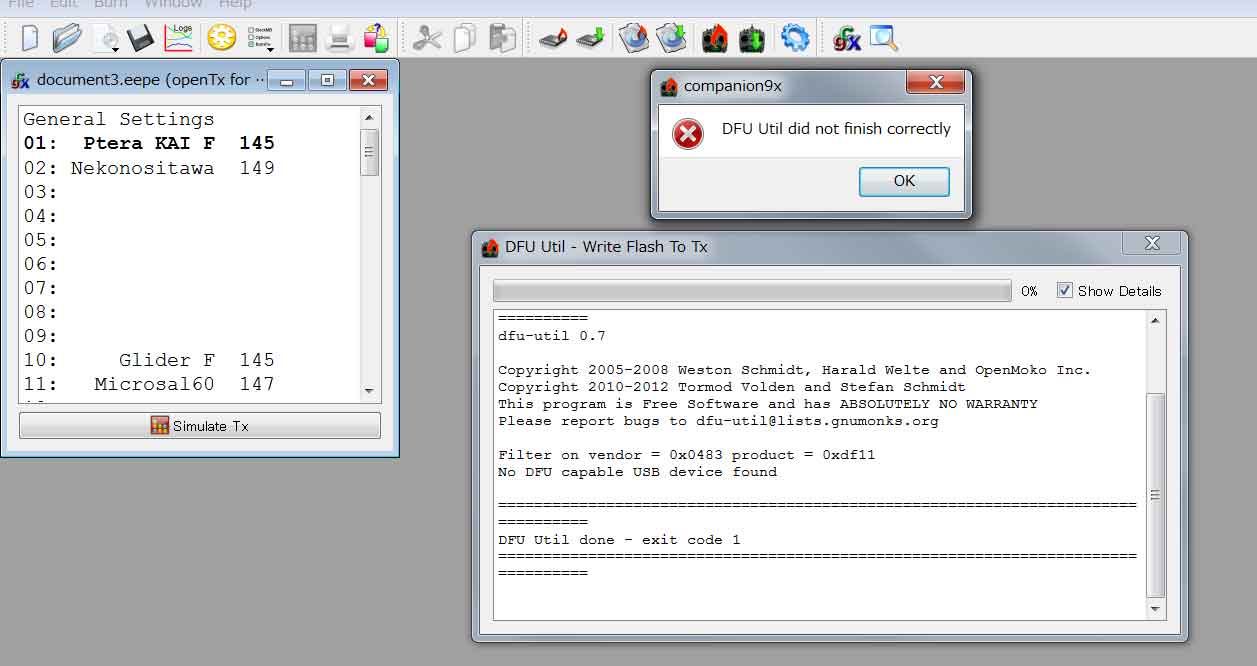This screenshot has width=1257, height=666.
Task: Copy using the double-page icon
Action: tap(465, 39)
